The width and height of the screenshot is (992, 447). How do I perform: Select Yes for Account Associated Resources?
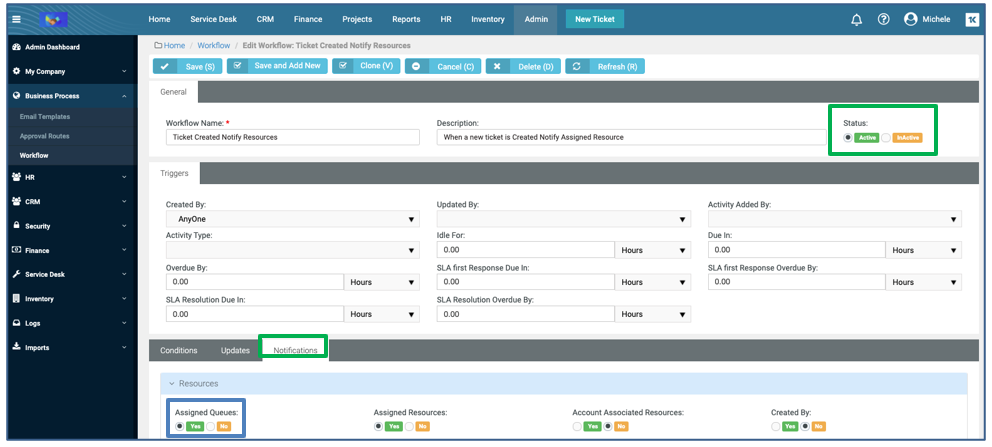[578, 426]
